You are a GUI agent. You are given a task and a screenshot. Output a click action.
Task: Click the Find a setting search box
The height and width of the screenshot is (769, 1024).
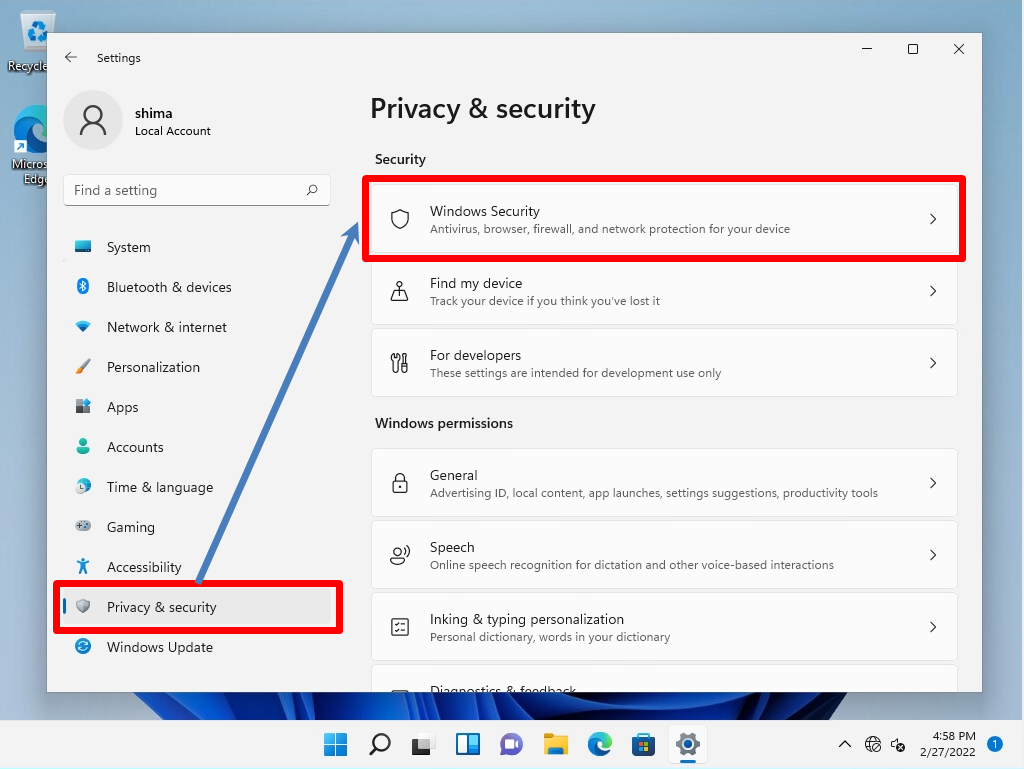point(197,190)
